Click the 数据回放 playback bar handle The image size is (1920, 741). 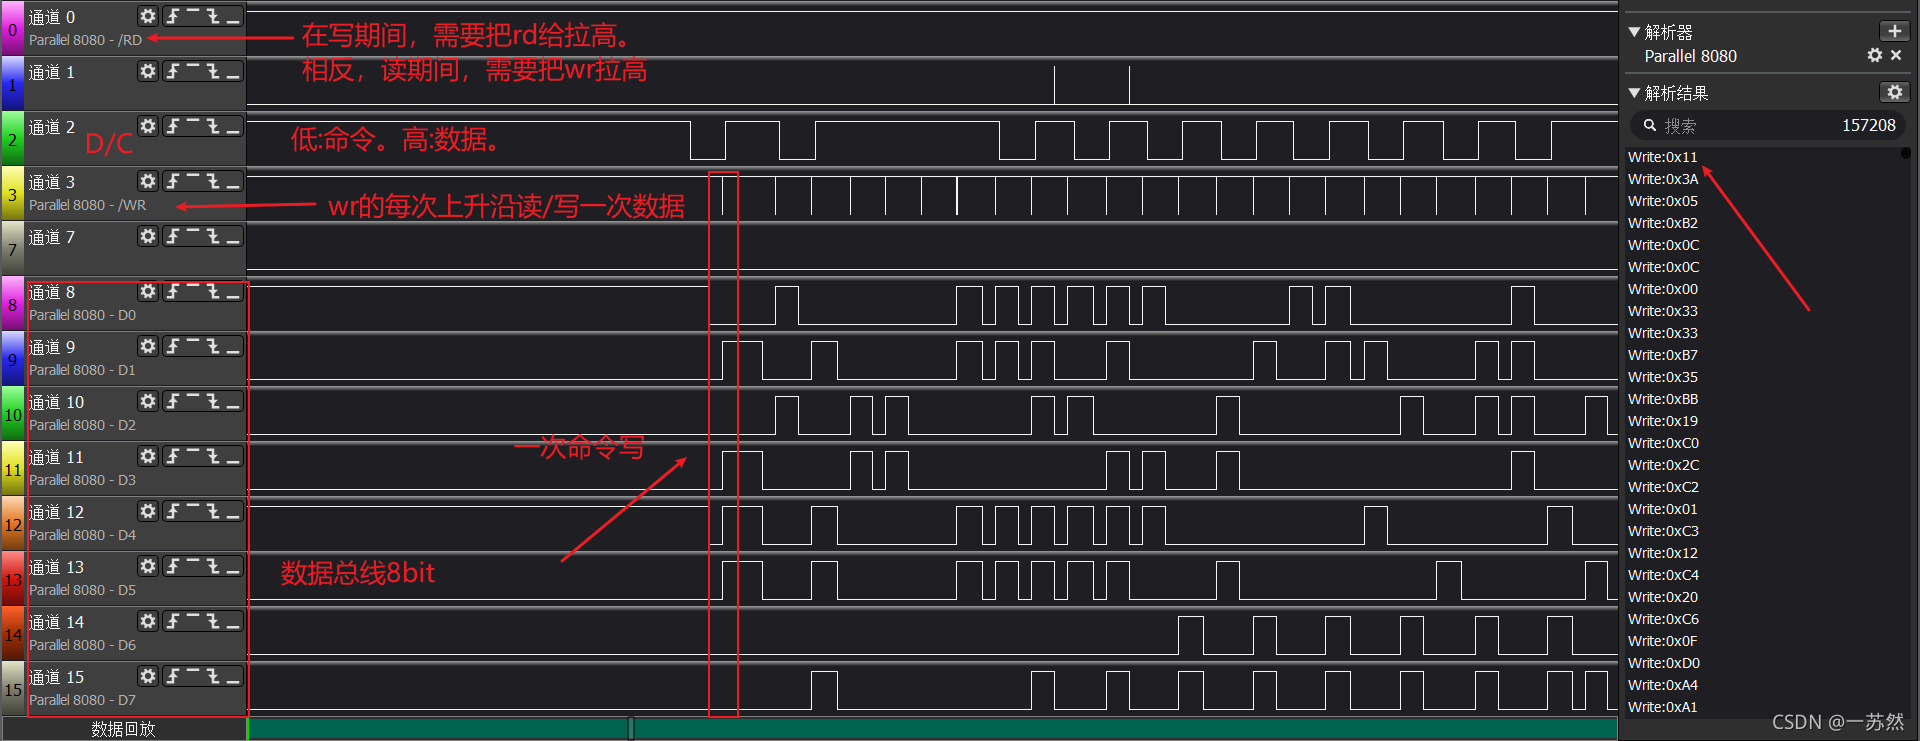(631, 728)
